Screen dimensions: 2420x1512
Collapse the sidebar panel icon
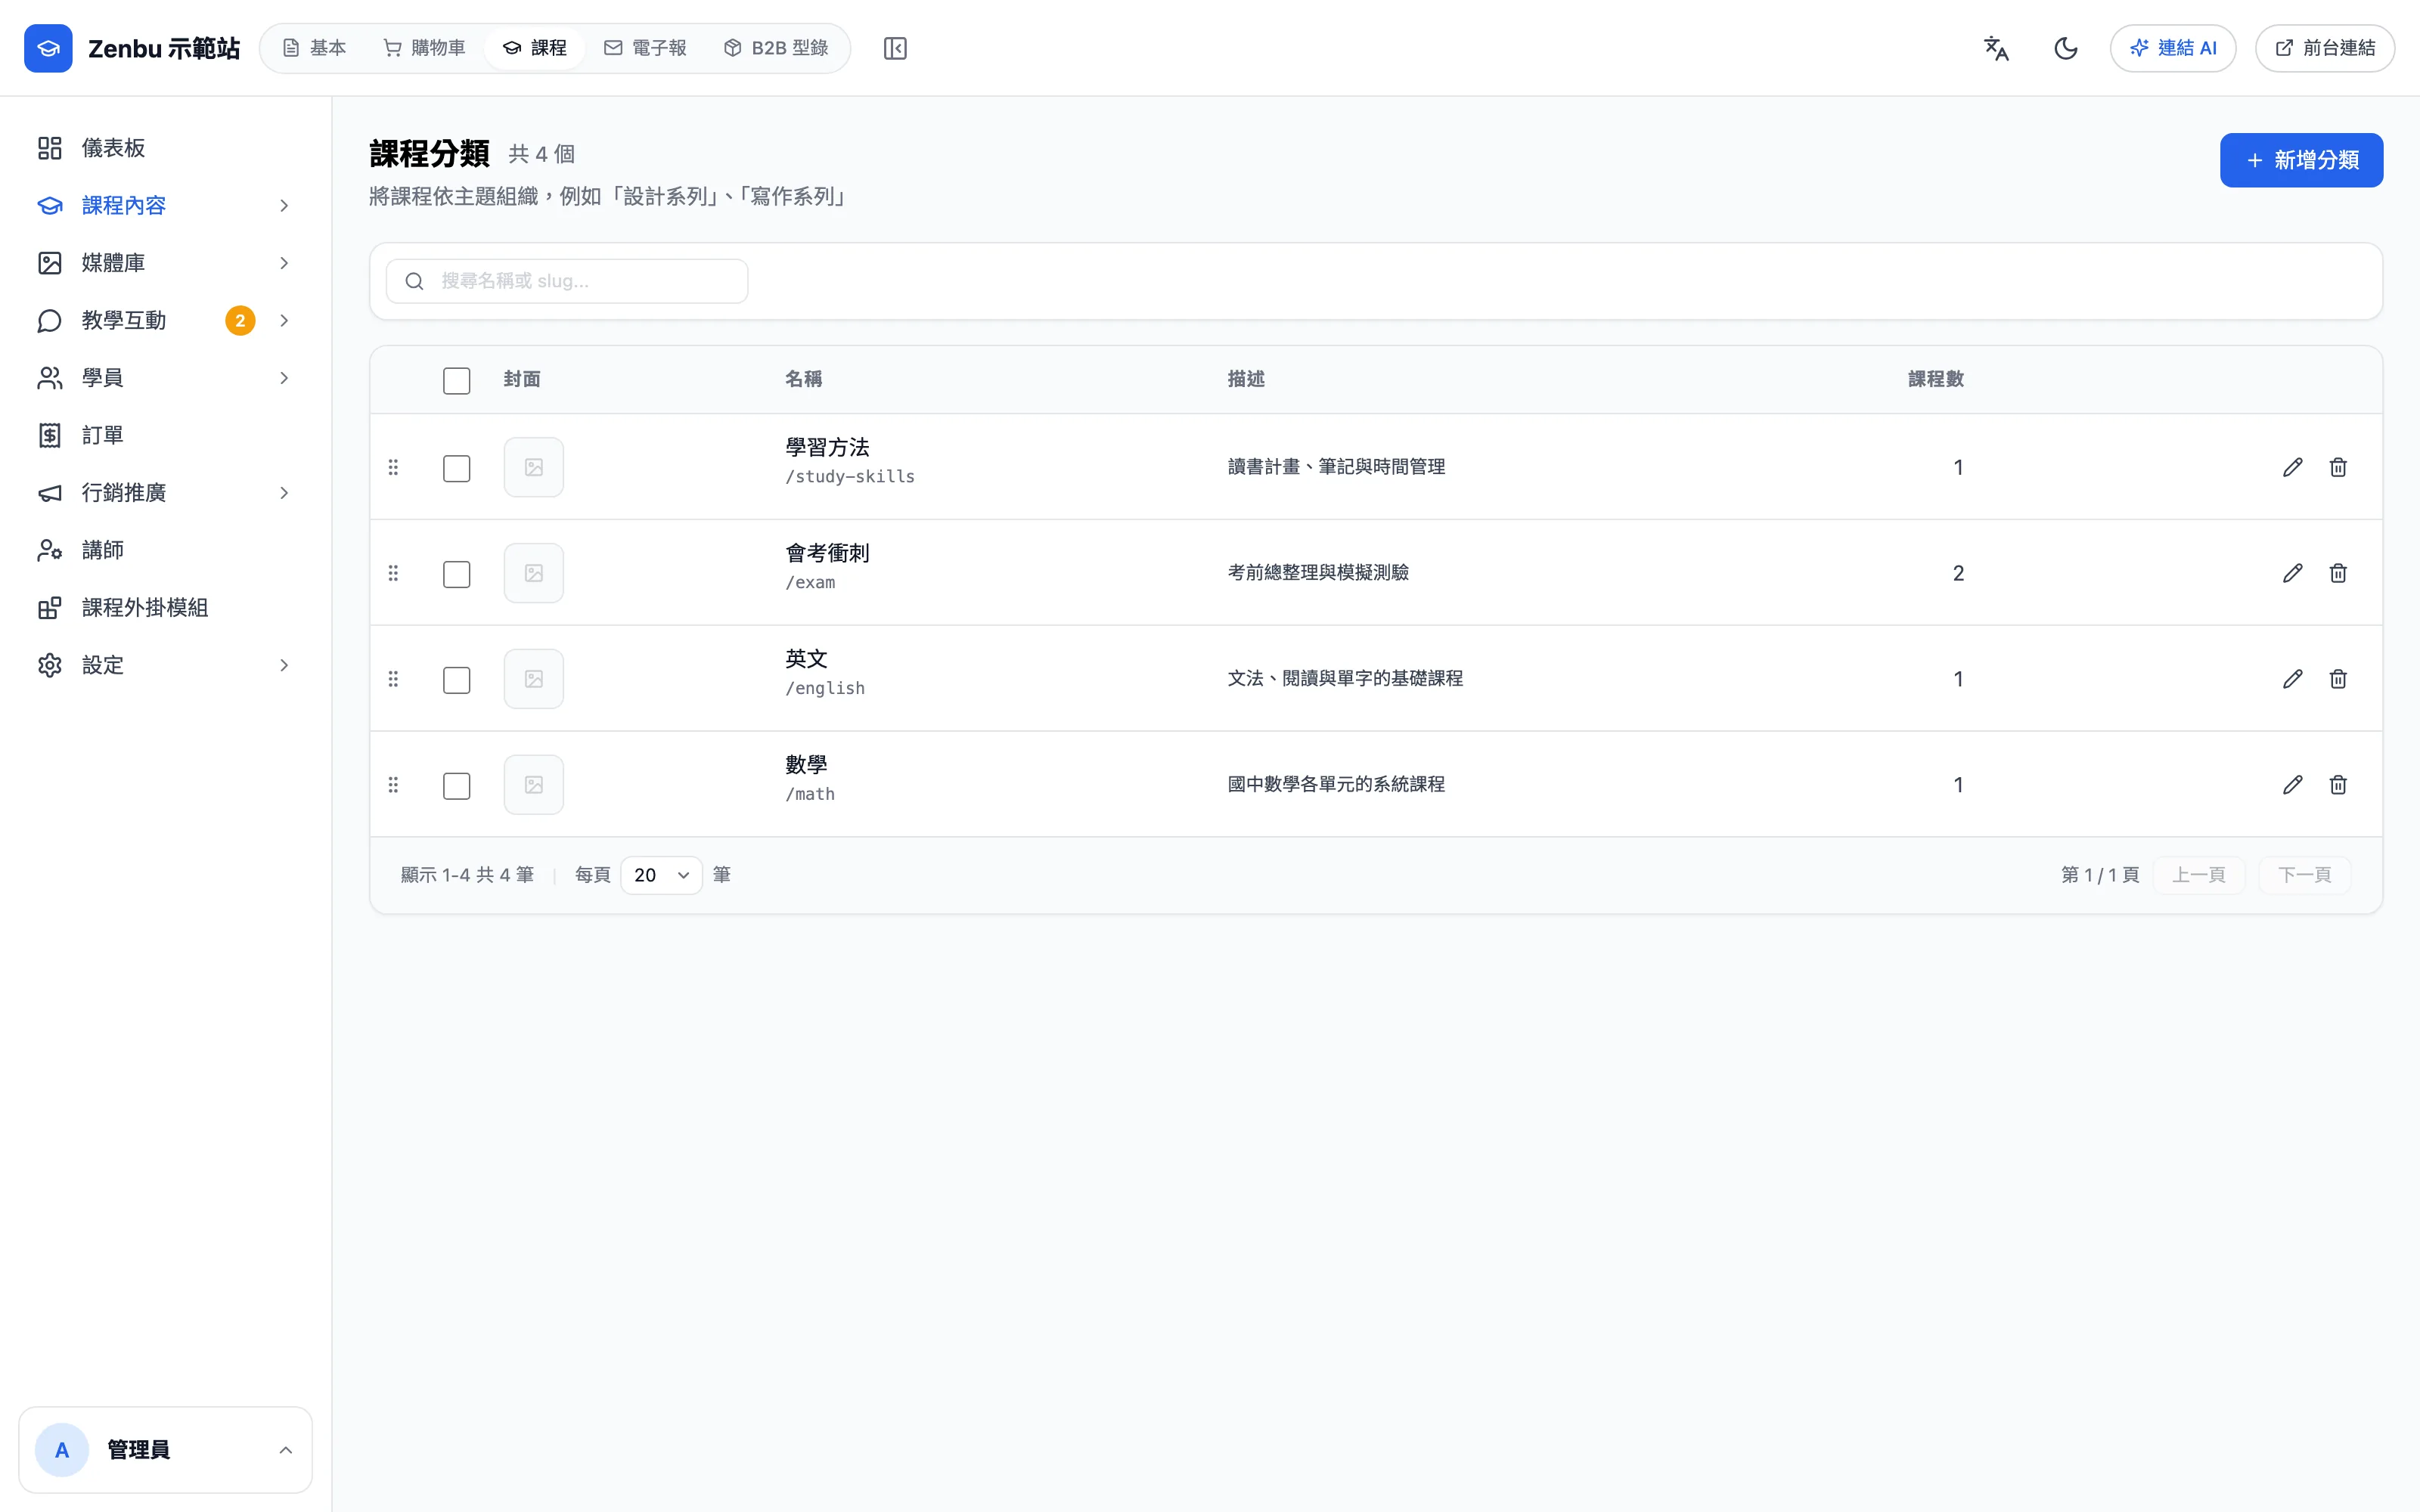pyautogui.click(x=895, y=48)
